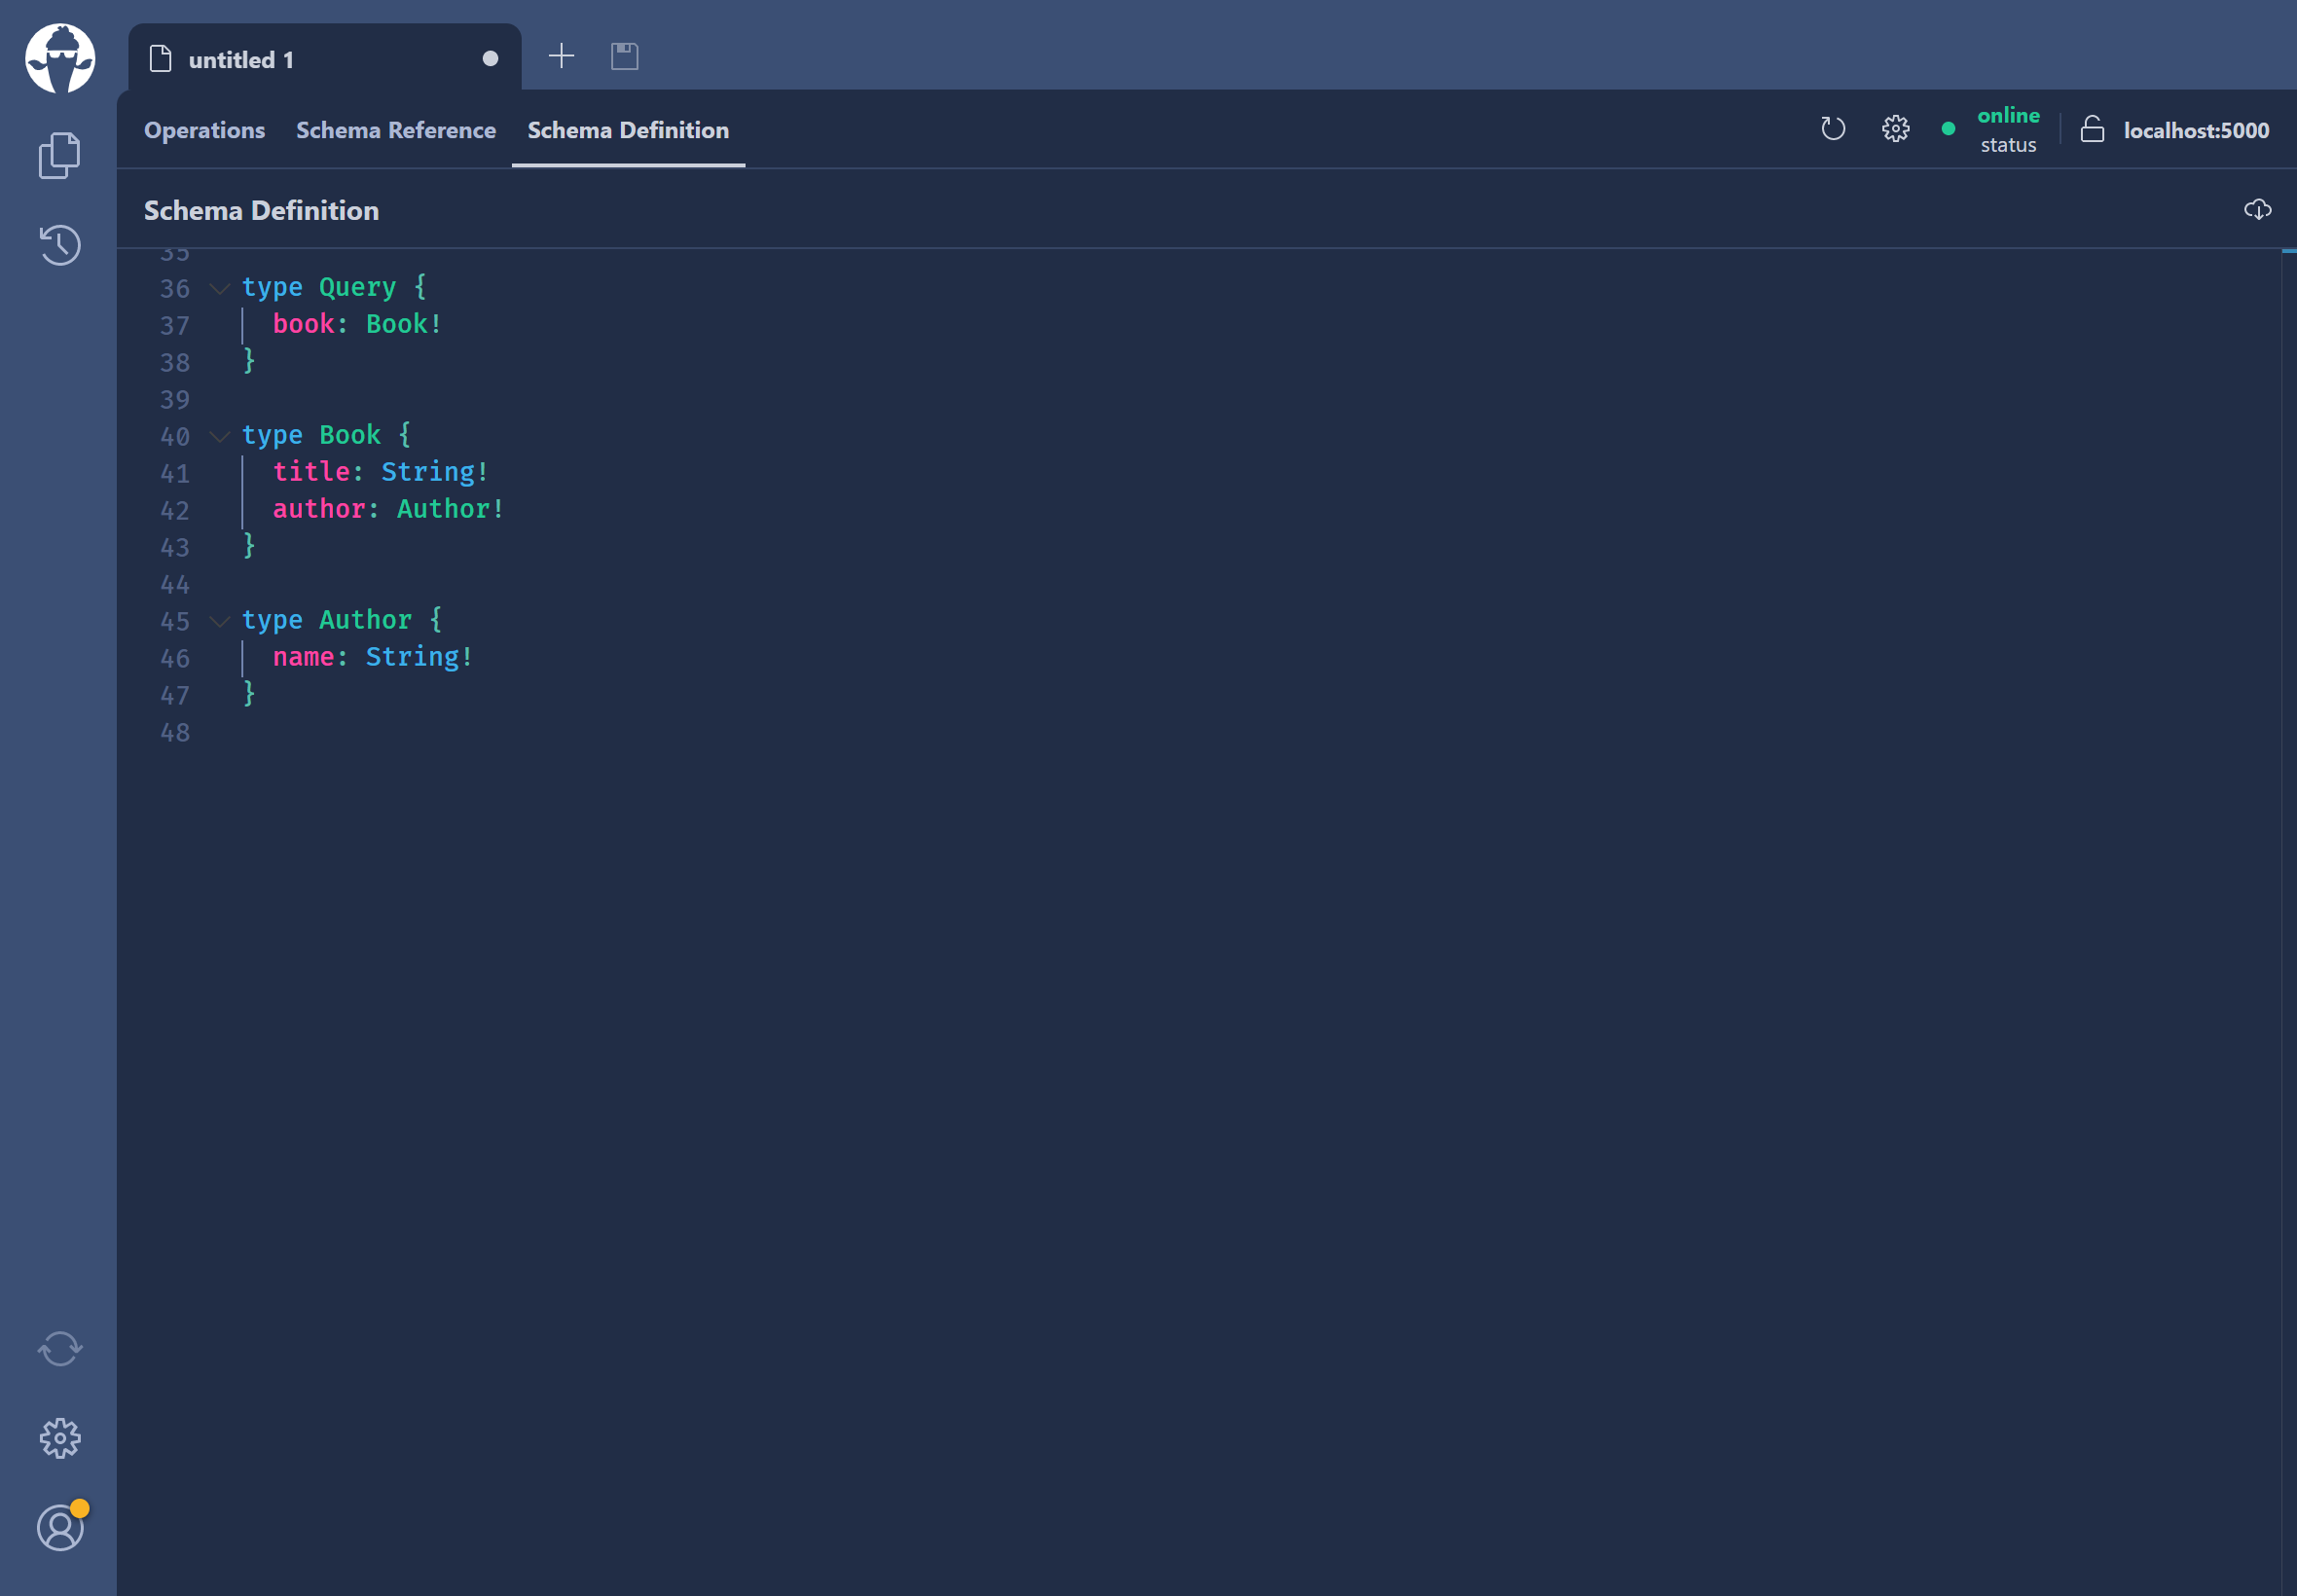Collapse the type Query block

tap(220, 289)
